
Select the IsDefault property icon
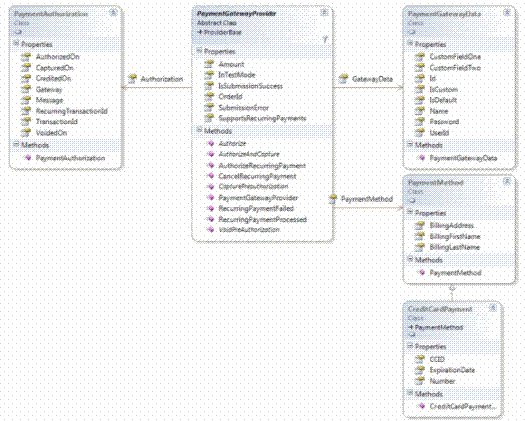[x=420, y=100]
